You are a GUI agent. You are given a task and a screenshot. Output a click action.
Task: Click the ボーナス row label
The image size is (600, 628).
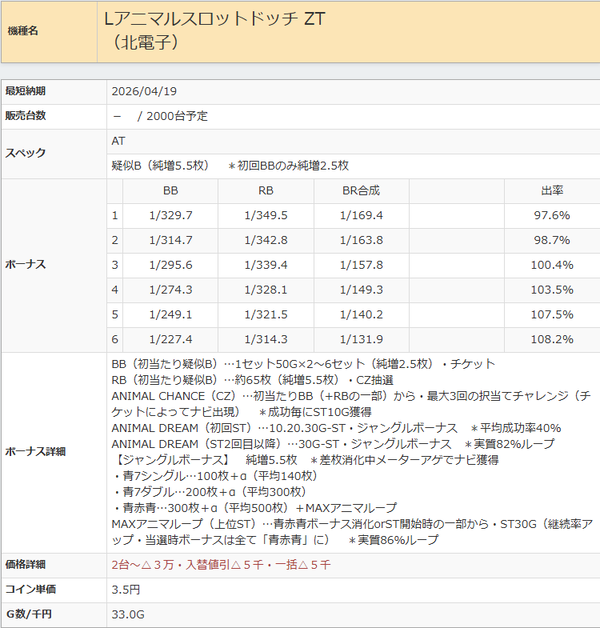tap(25, 264)
